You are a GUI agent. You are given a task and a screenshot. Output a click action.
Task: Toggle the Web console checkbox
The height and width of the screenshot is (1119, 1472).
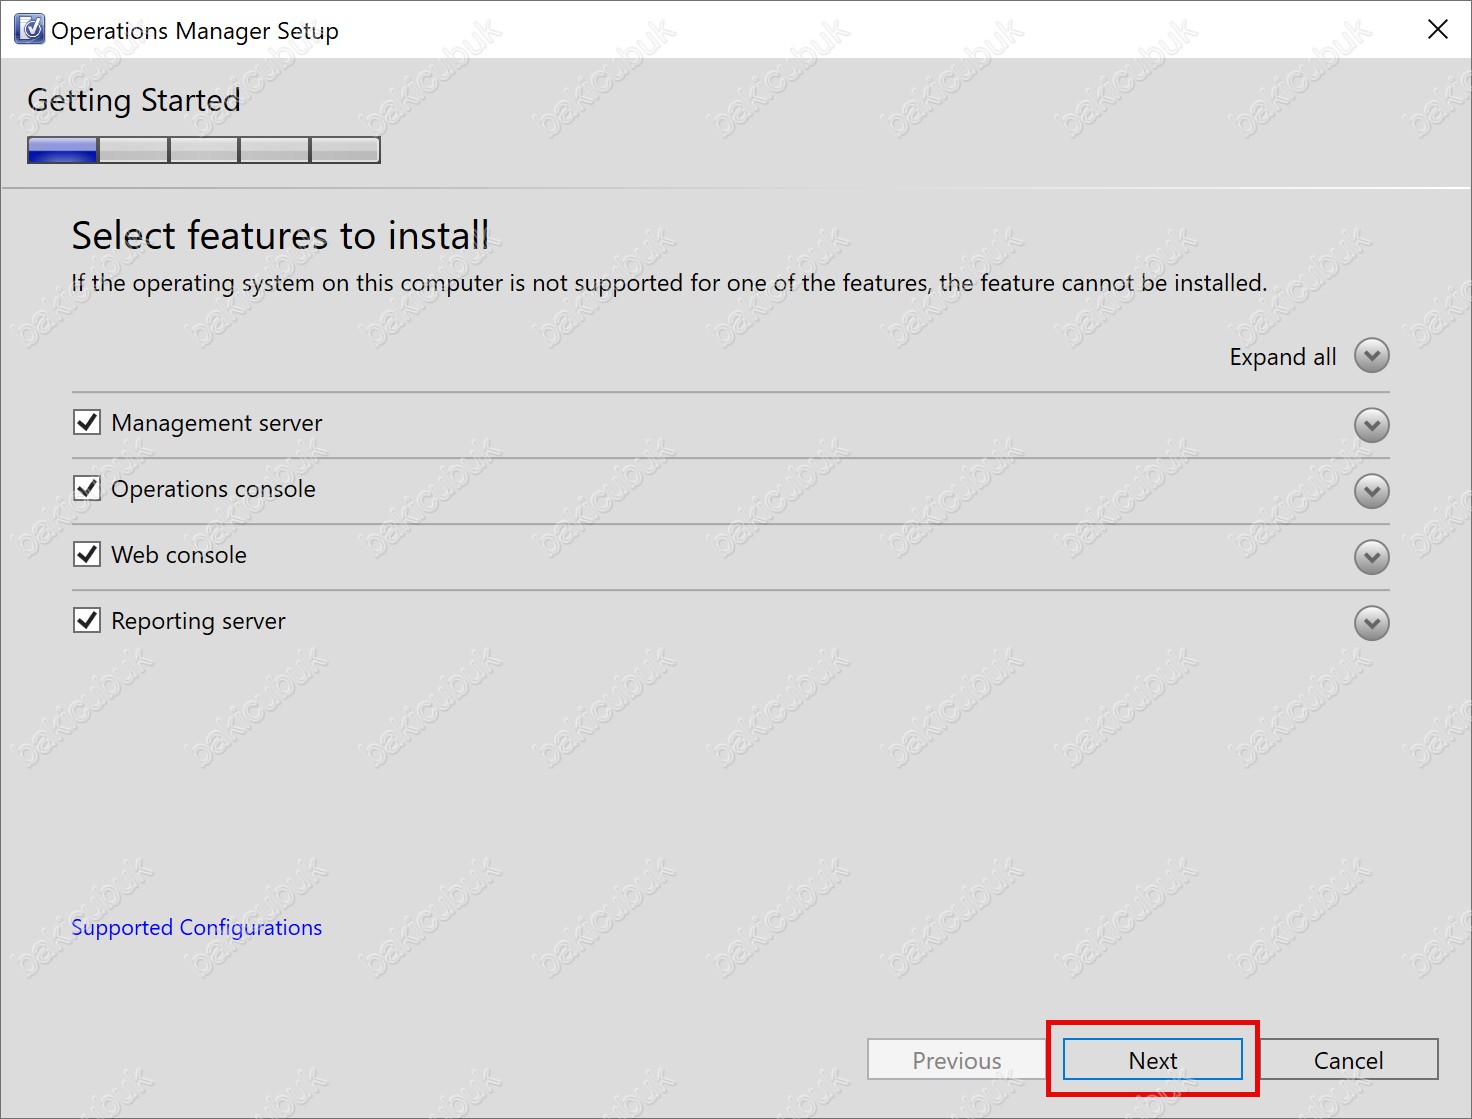click(x=87, y=554)
